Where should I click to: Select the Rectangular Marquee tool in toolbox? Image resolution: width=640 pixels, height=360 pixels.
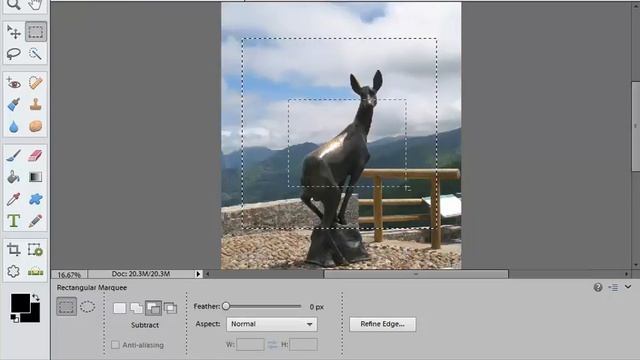click(36, 32)
